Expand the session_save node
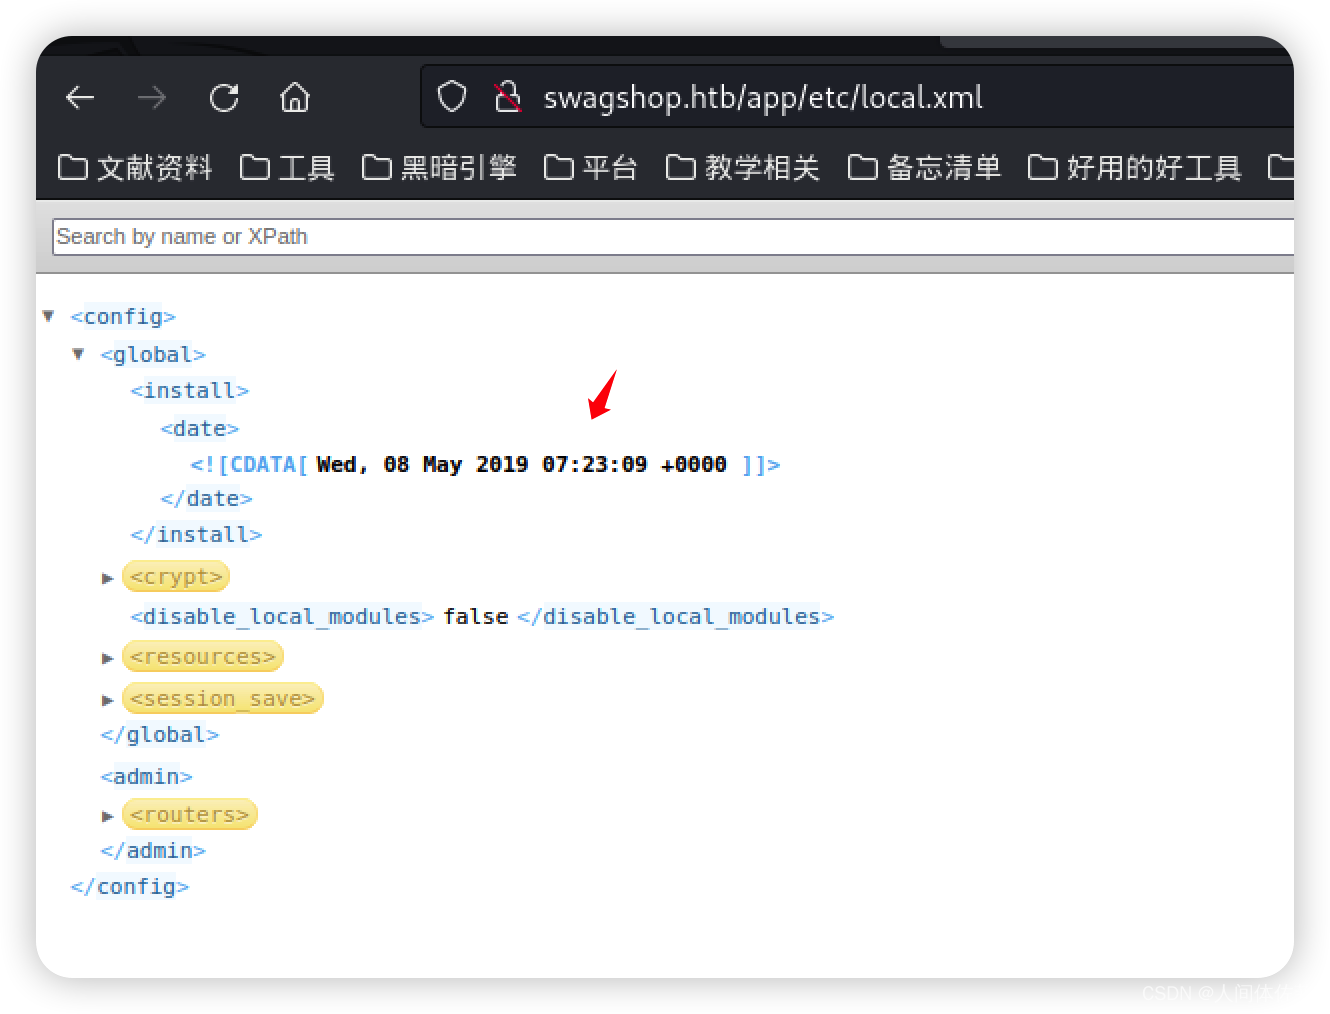1330x1014 pixels. pyautogui.click(x=108, y=700)
